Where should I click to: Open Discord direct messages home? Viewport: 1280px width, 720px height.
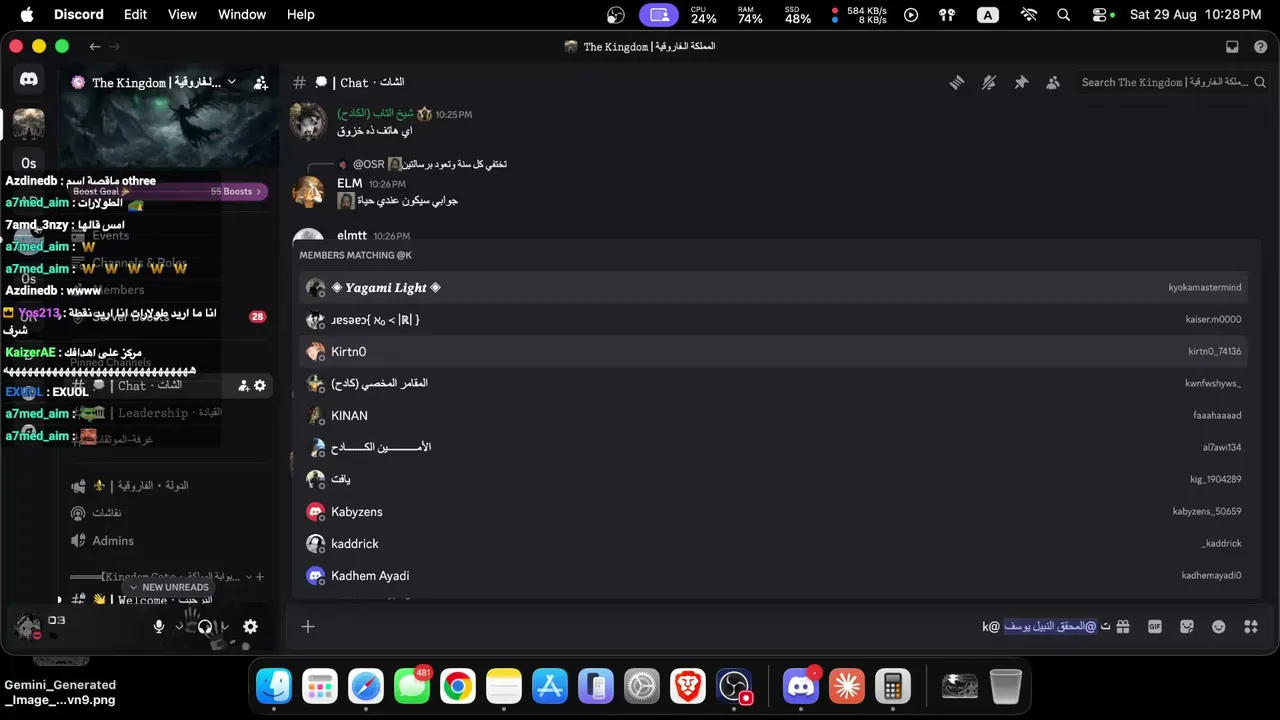28,79
